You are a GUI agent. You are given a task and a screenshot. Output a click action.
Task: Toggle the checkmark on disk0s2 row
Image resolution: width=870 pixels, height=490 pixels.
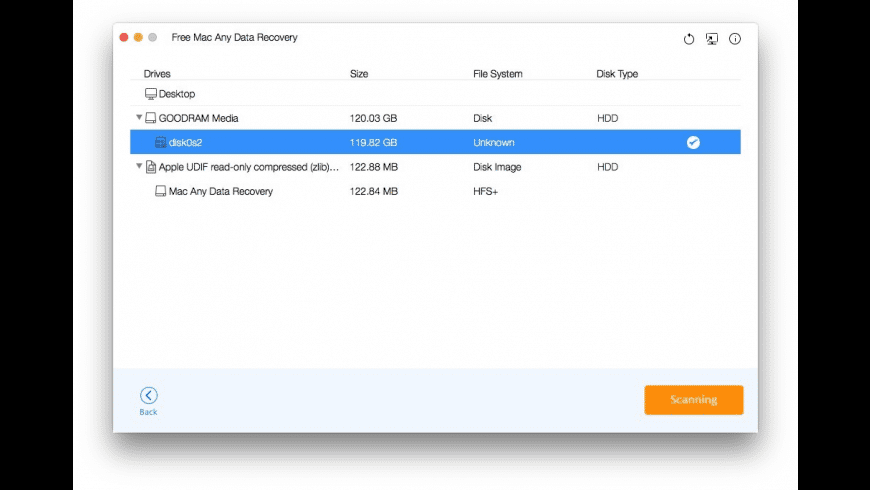(x=693, y=143)
